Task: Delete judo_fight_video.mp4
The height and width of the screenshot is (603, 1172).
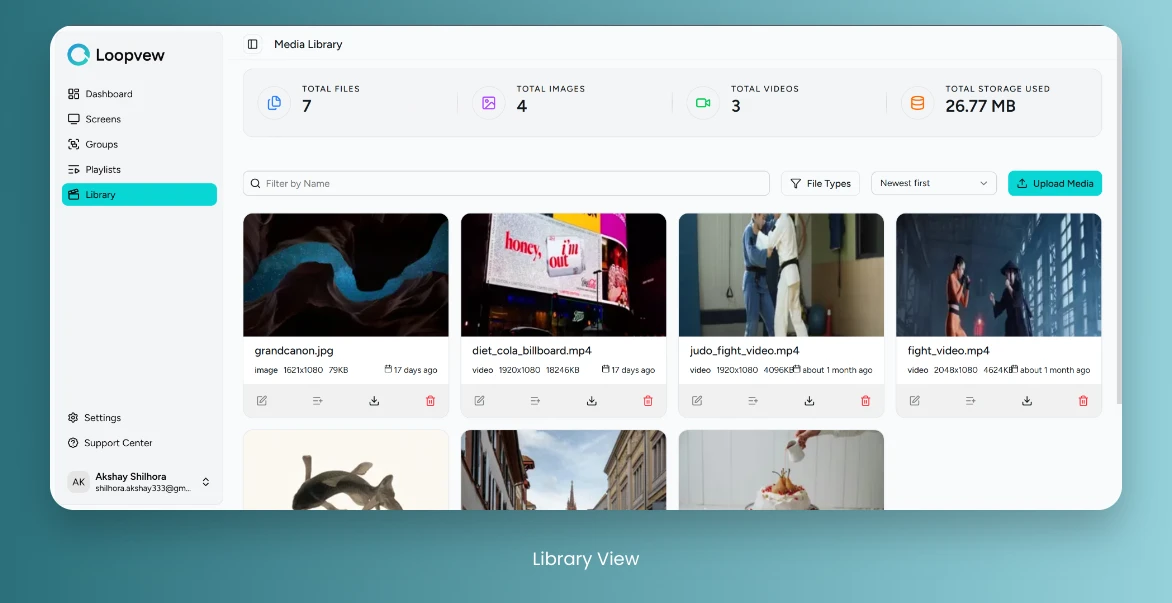Action: (x=866, y=401)
